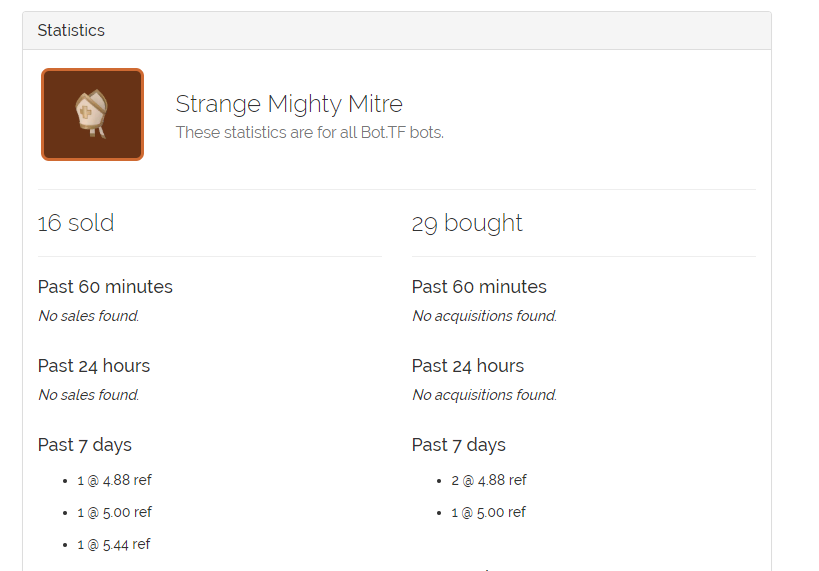Click the sold entry 1 @ 5.00 ref
819x571 pixels.
point(114,512)
